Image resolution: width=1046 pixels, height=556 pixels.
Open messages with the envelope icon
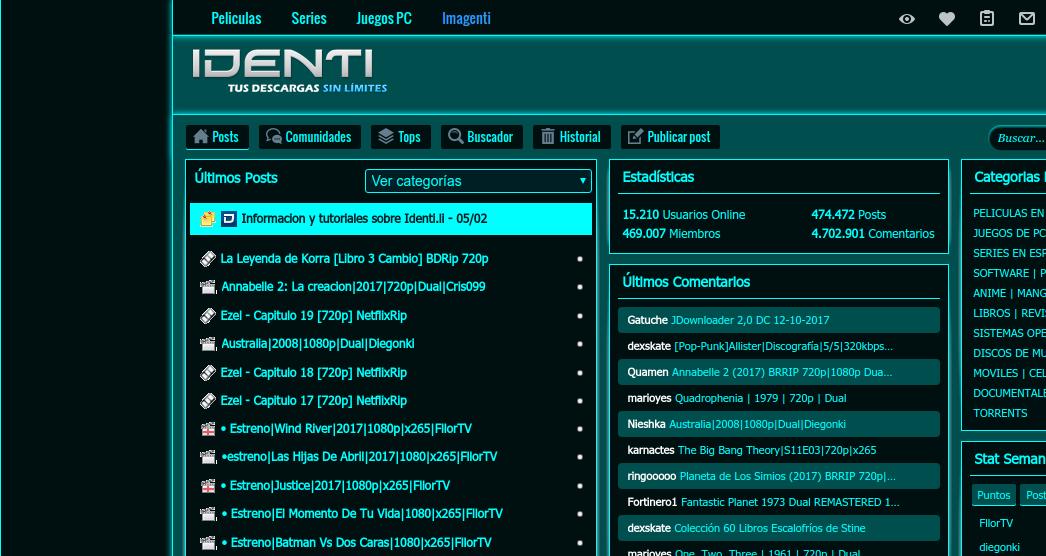[x=1027, y=19]
